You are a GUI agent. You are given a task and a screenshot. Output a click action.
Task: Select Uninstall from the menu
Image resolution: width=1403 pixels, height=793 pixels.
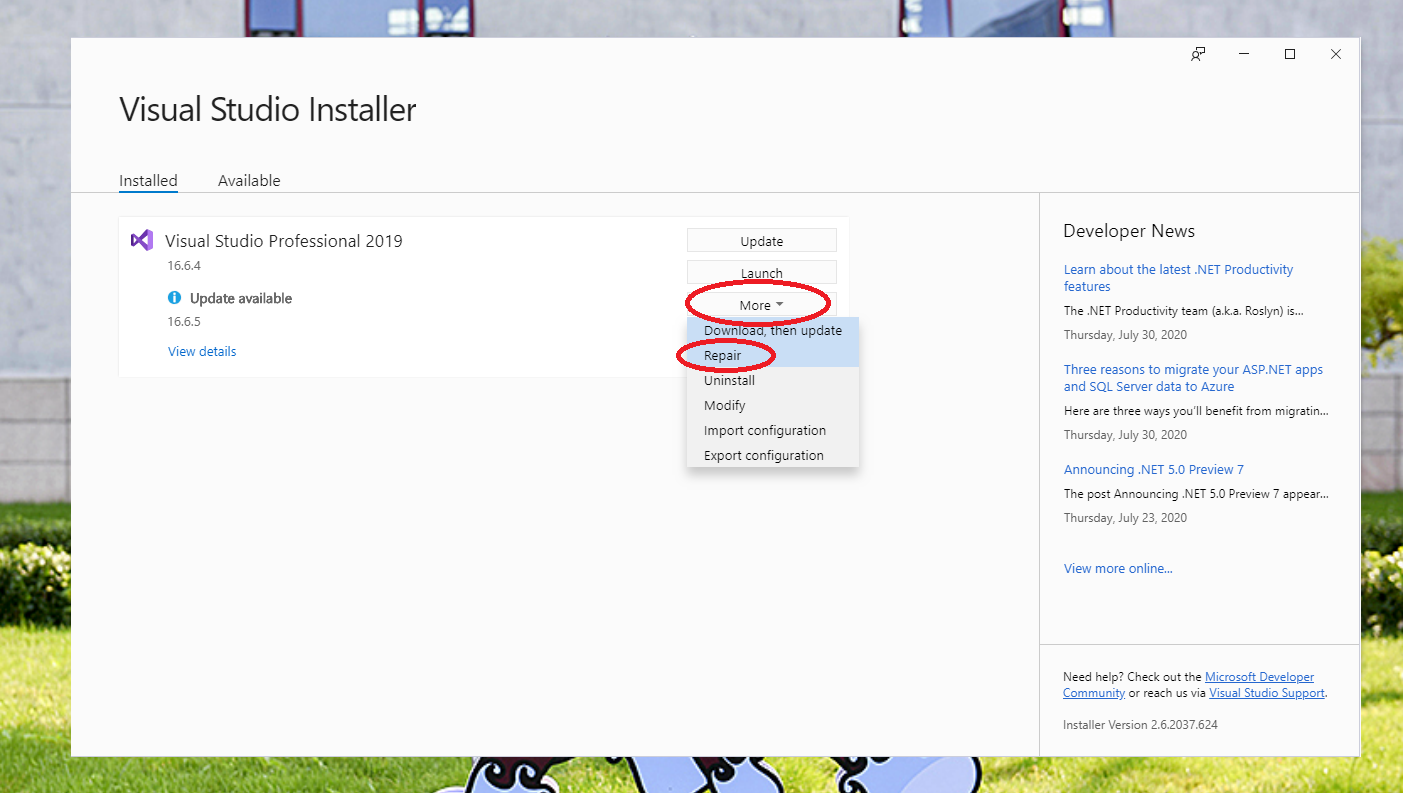point(729,380)
